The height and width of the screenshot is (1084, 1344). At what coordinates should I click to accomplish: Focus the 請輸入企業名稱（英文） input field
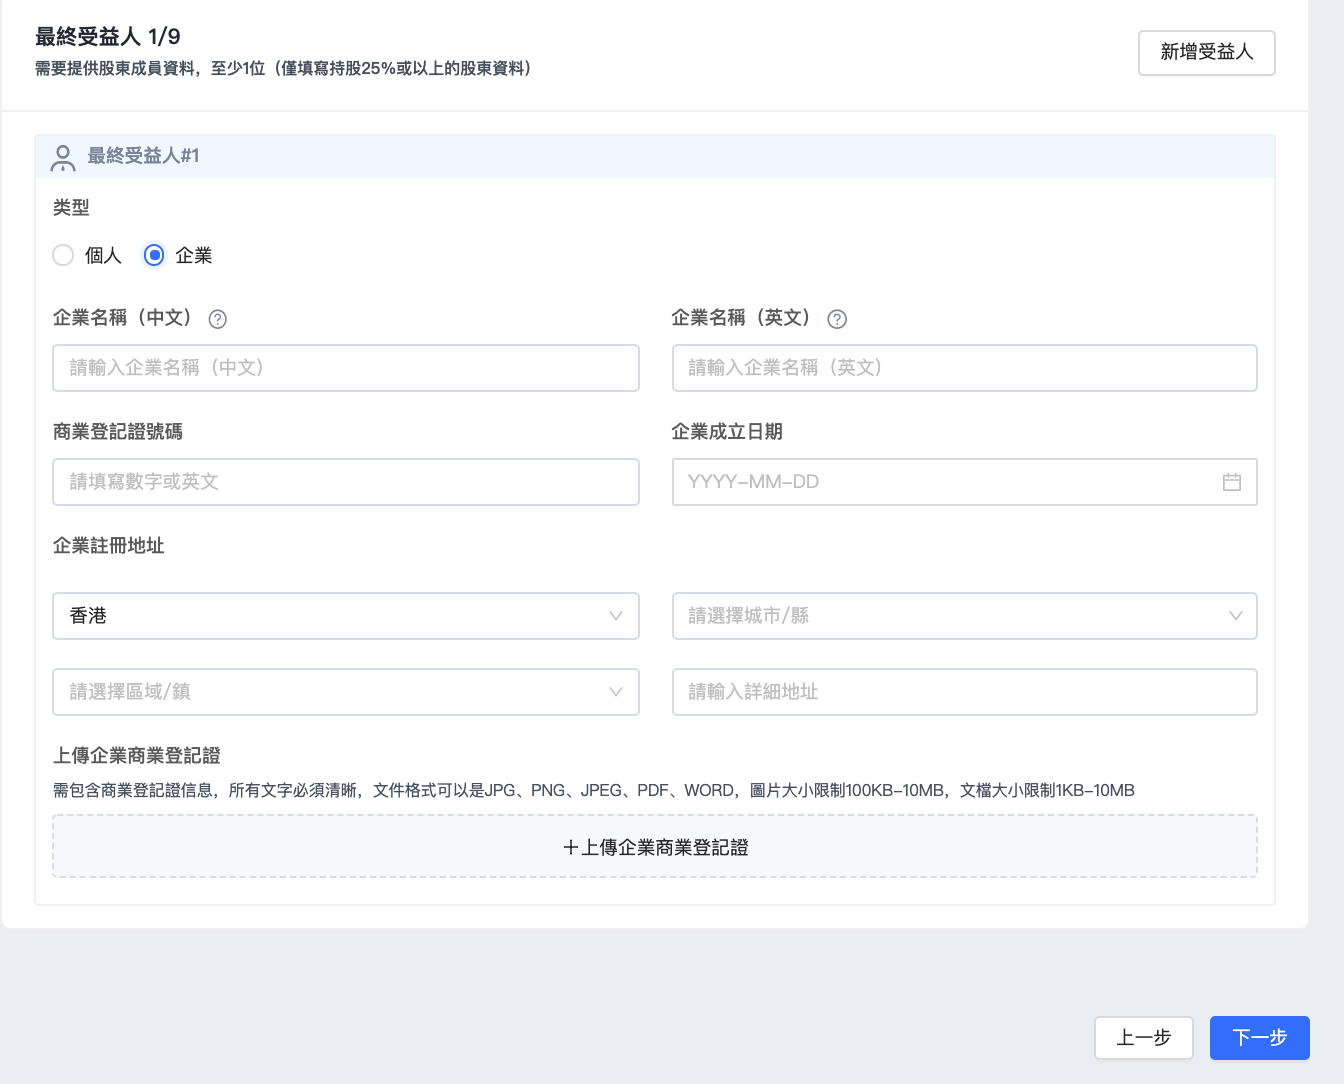coord(964,368)
